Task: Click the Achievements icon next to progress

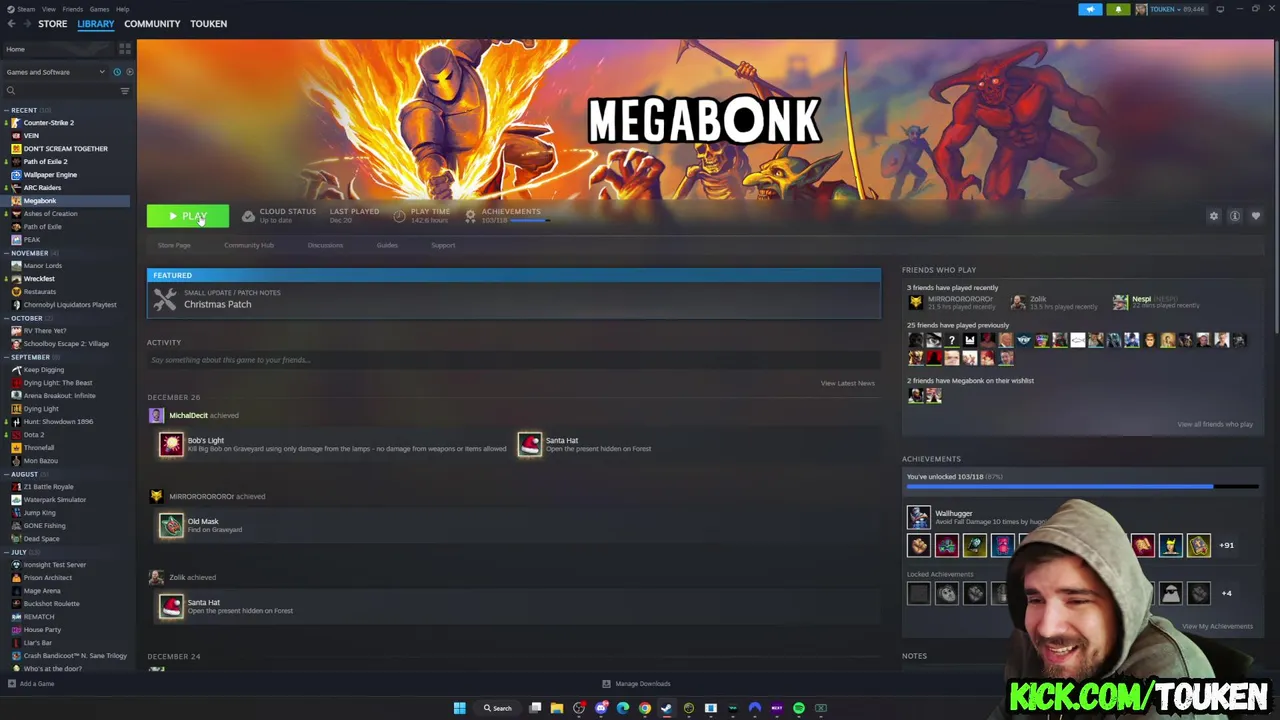Action: click(470, 216)
